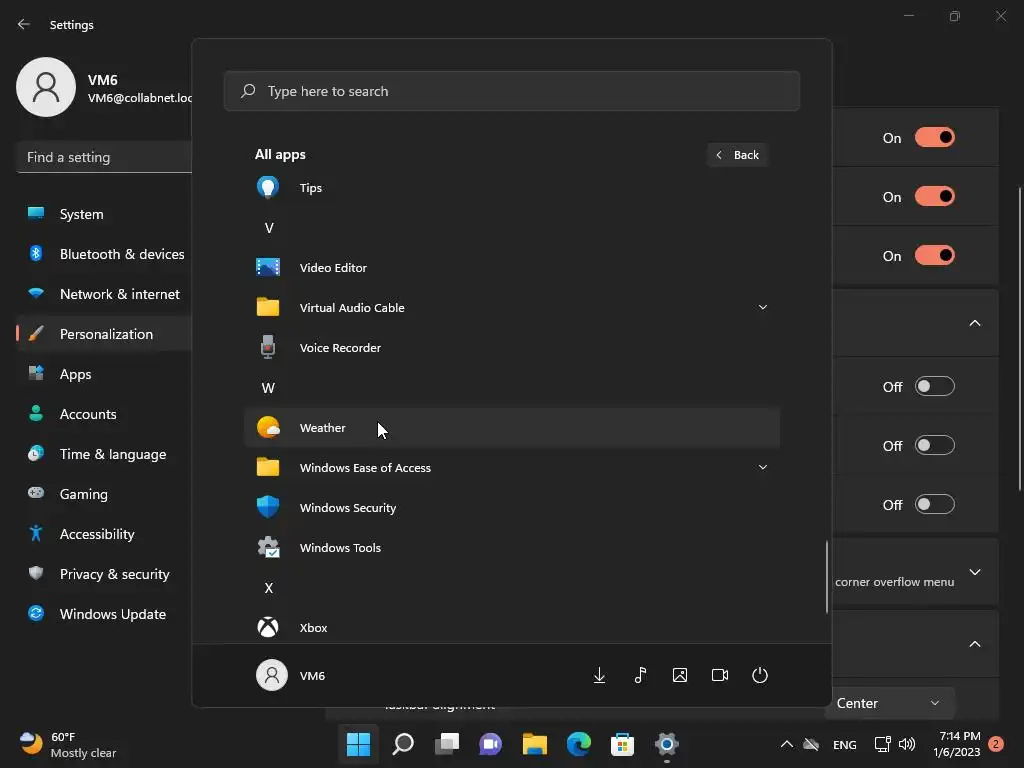Viewport: 1024px width, 768px height.
Task: Open Downloads folder icon in Start footer
Action: (599, 675)
